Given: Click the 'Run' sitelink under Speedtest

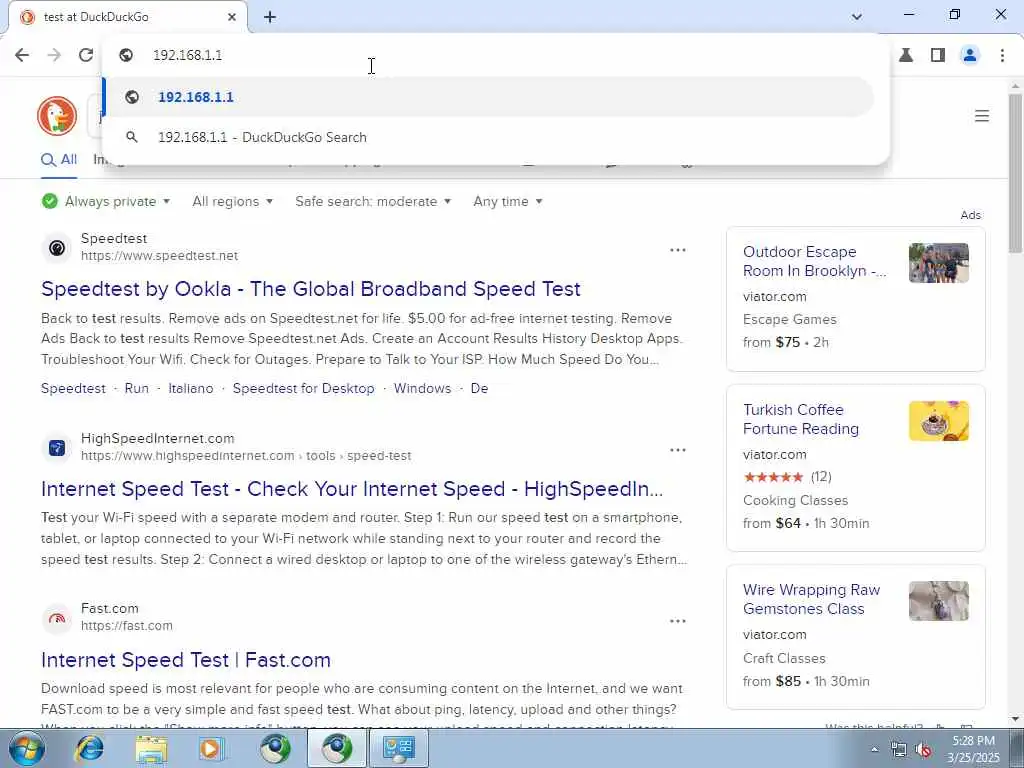Looking at the screenshot, I should (136, 388).
